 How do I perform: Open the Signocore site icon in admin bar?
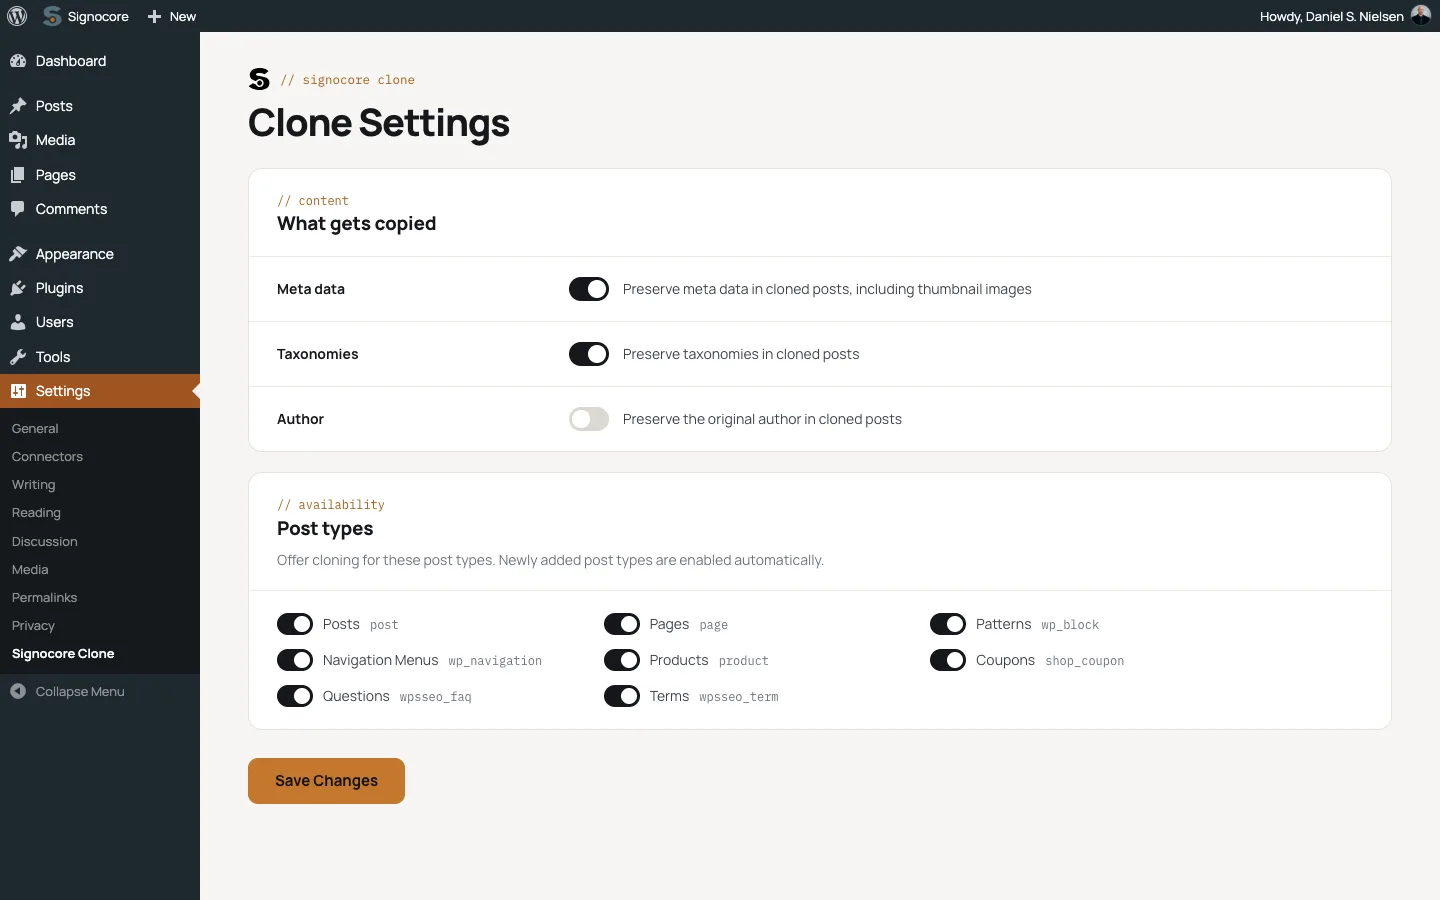pyautogui.click(x=52, y=16)
